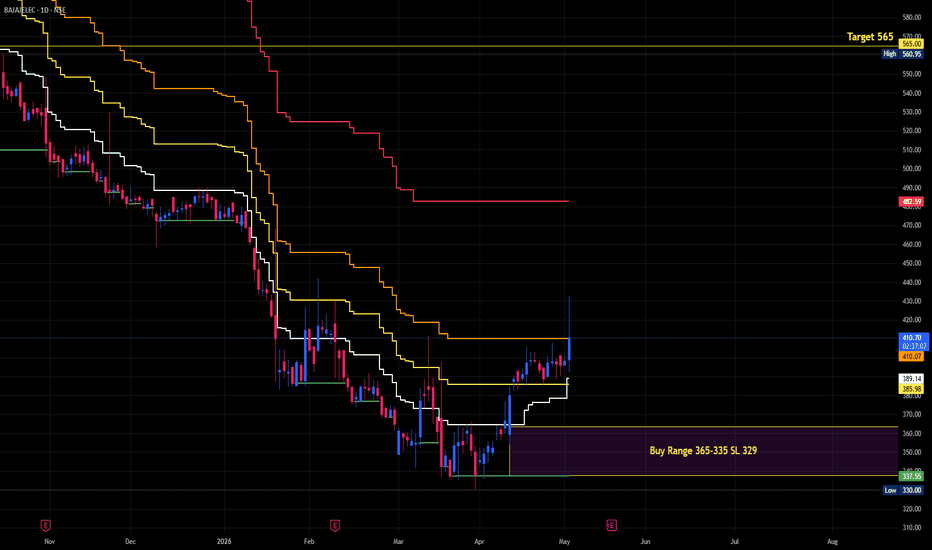Click the earnings E marker near Nov
932x550 pixels.
45,525
